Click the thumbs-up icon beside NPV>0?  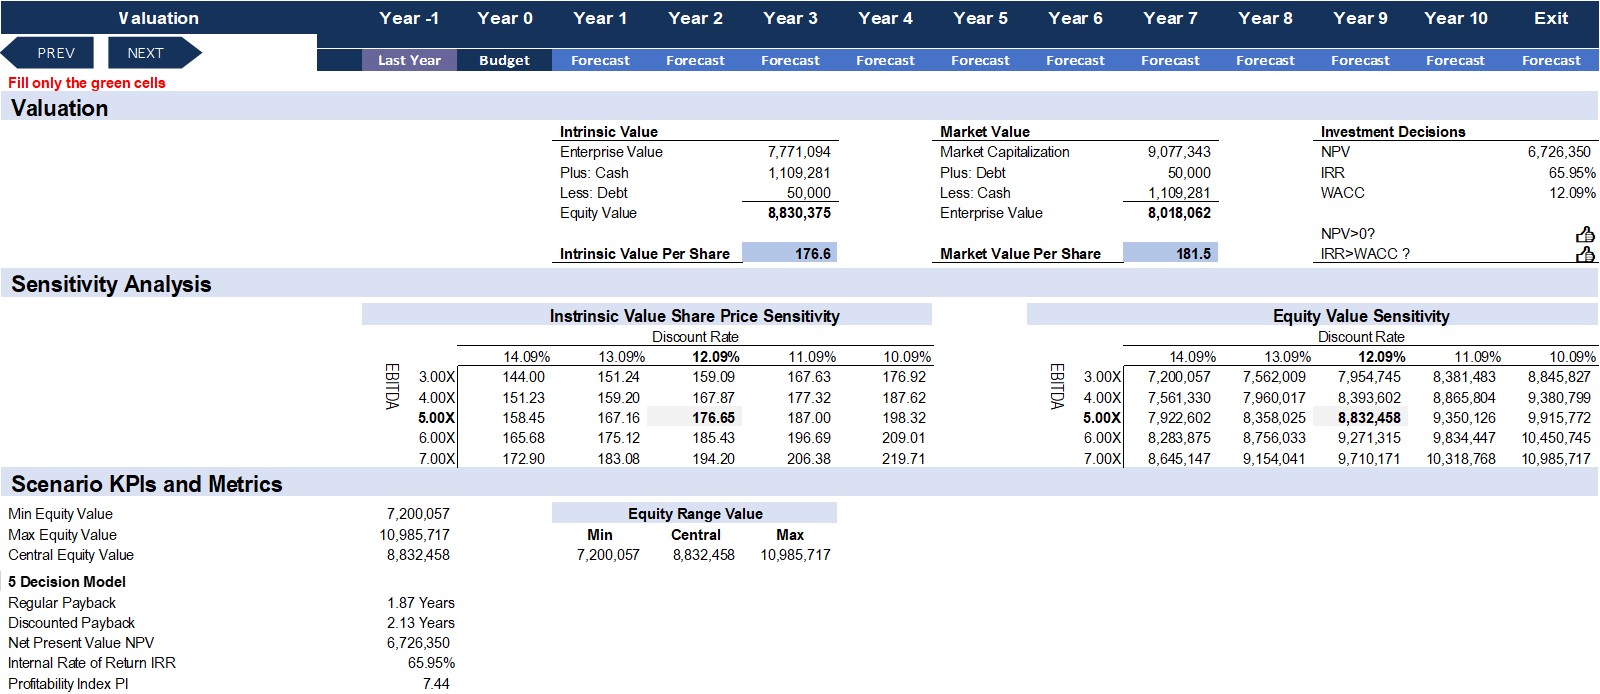tap(1585, 234)
